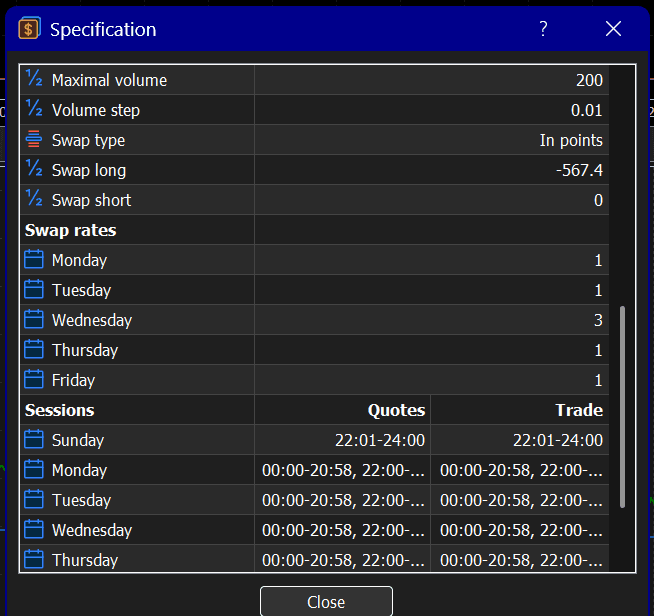654x616 pixels.
Task: Select the Volume step value 0.01
Action: click(x=587, y=110)
